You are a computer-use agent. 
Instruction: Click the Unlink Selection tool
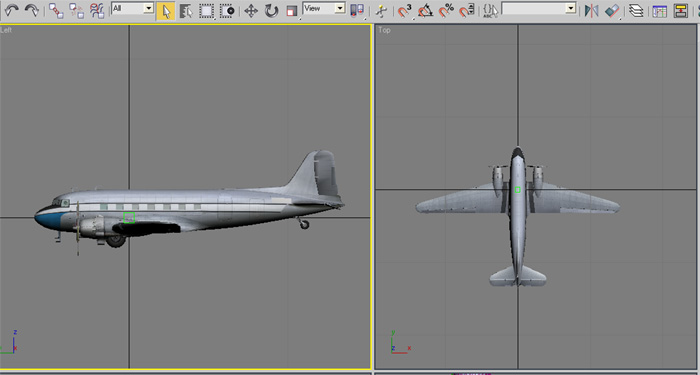point(77,10)
